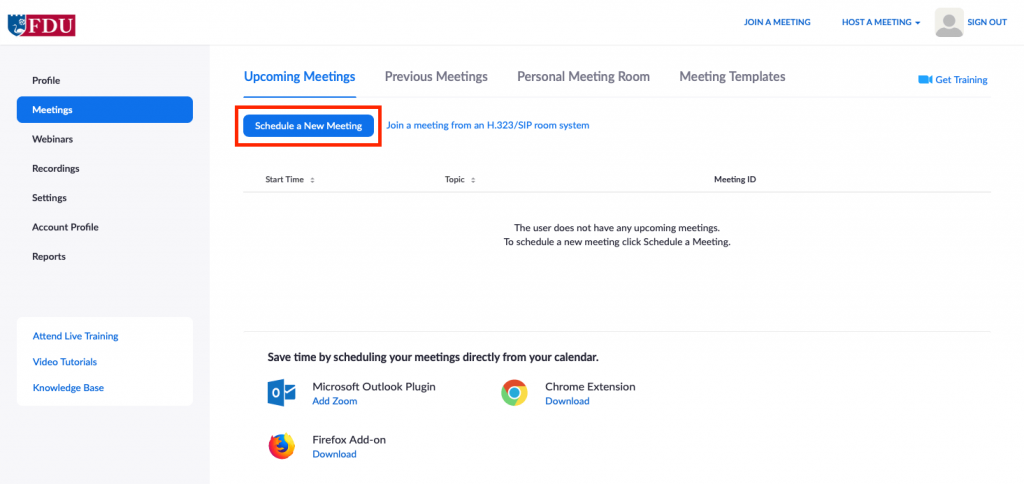Click the Microsoft Outlook Plugin icon
Image resolution: width=1024 pixels, height=484 pixels.
(x=282, y=393)
